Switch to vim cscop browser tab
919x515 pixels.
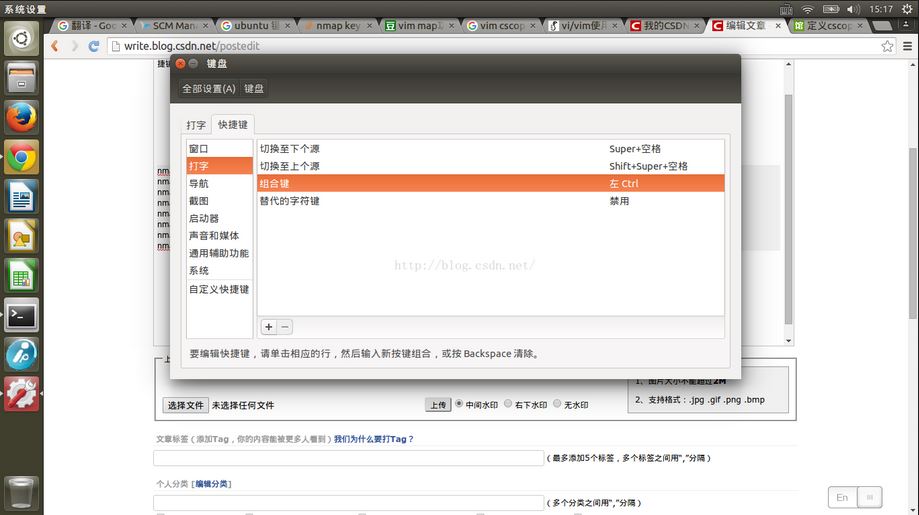(x=502, y=26)
